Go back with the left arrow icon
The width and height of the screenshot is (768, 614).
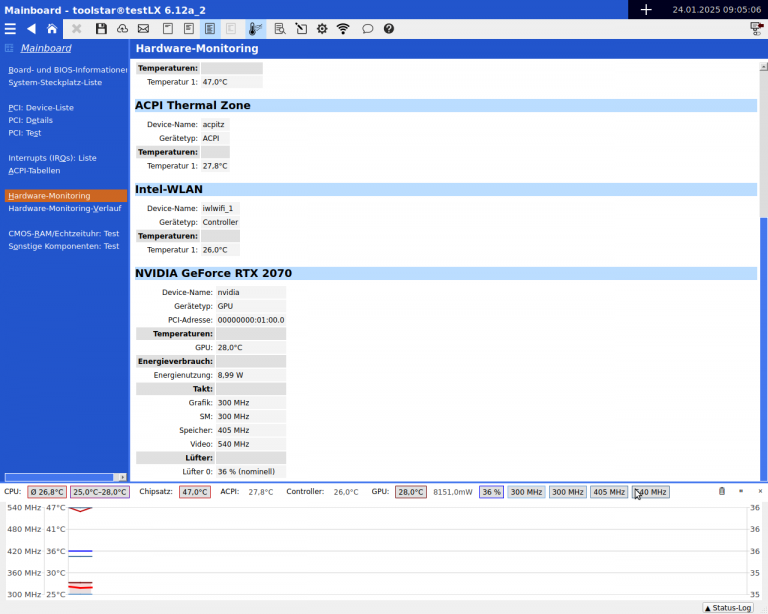tap(31, 29)
